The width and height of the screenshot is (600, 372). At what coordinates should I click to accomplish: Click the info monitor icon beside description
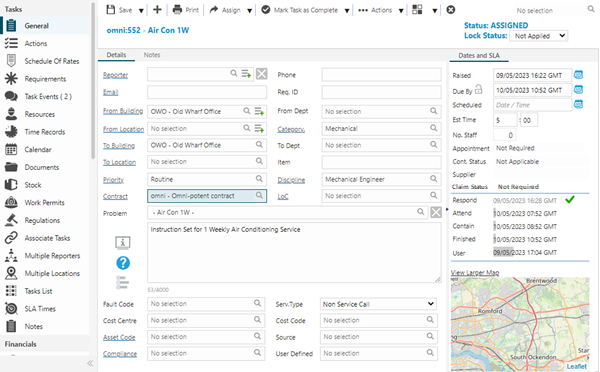[123, 243]
